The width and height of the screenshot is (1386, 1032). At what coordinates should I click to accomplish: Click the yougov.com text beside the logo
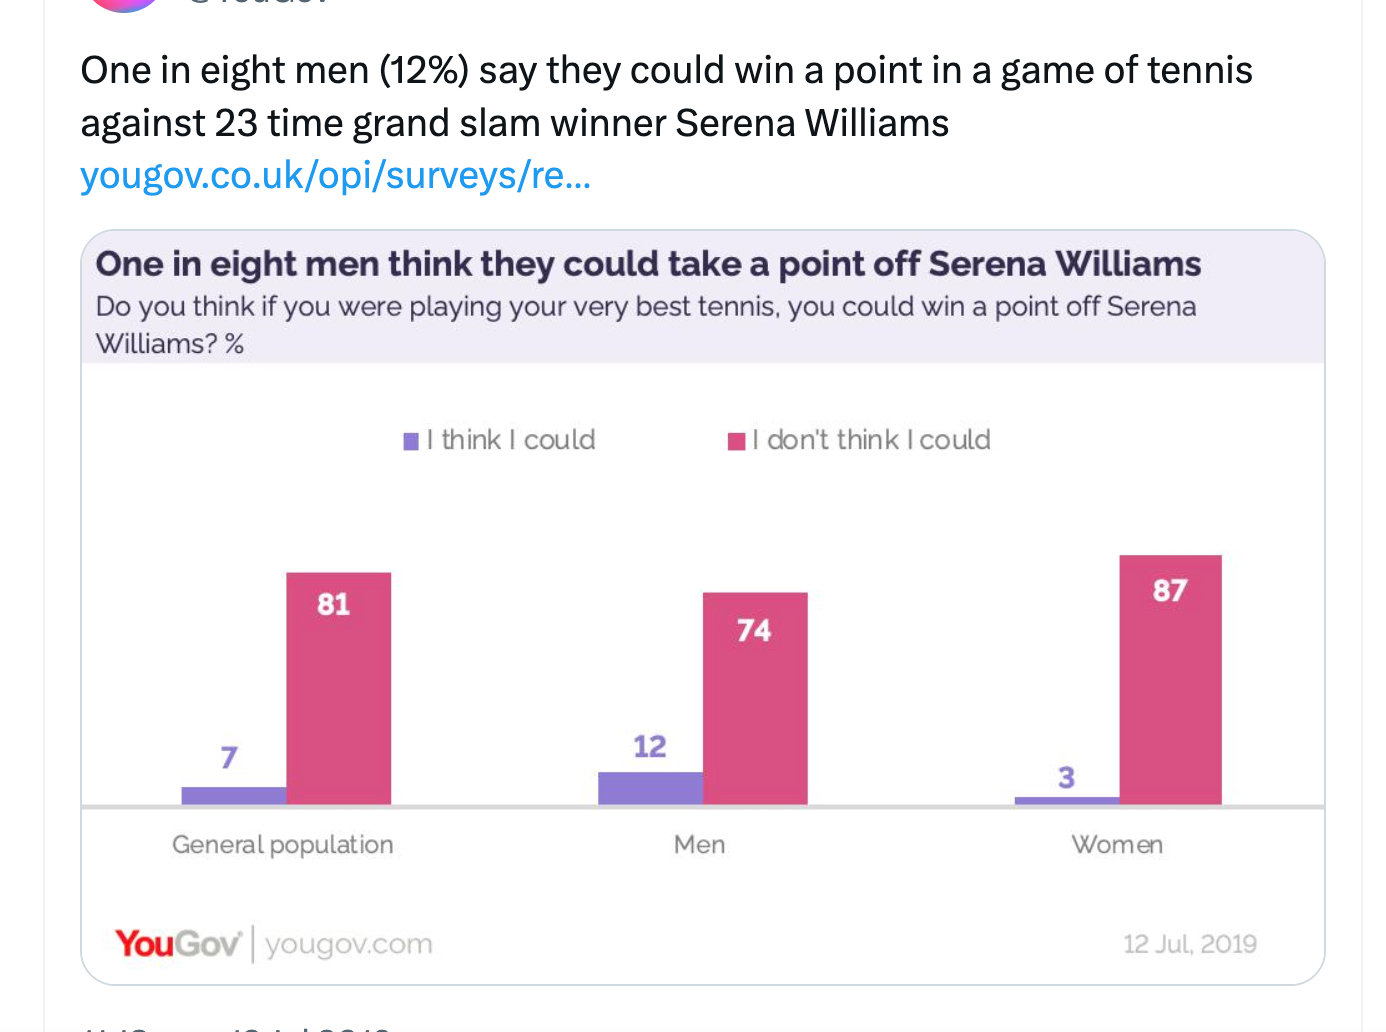tap(349, 944)
